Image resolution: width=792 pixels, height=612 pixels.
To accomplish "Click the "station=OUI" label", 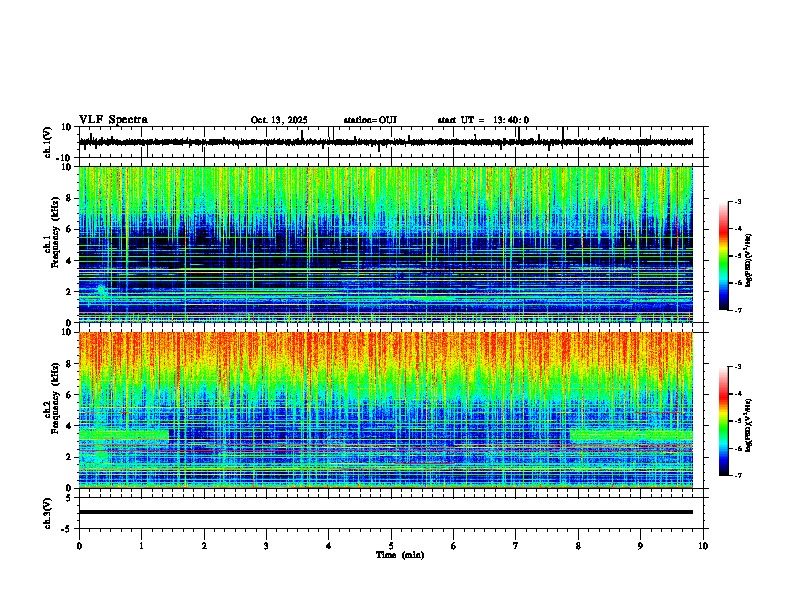I will click(x=370, y=120).
